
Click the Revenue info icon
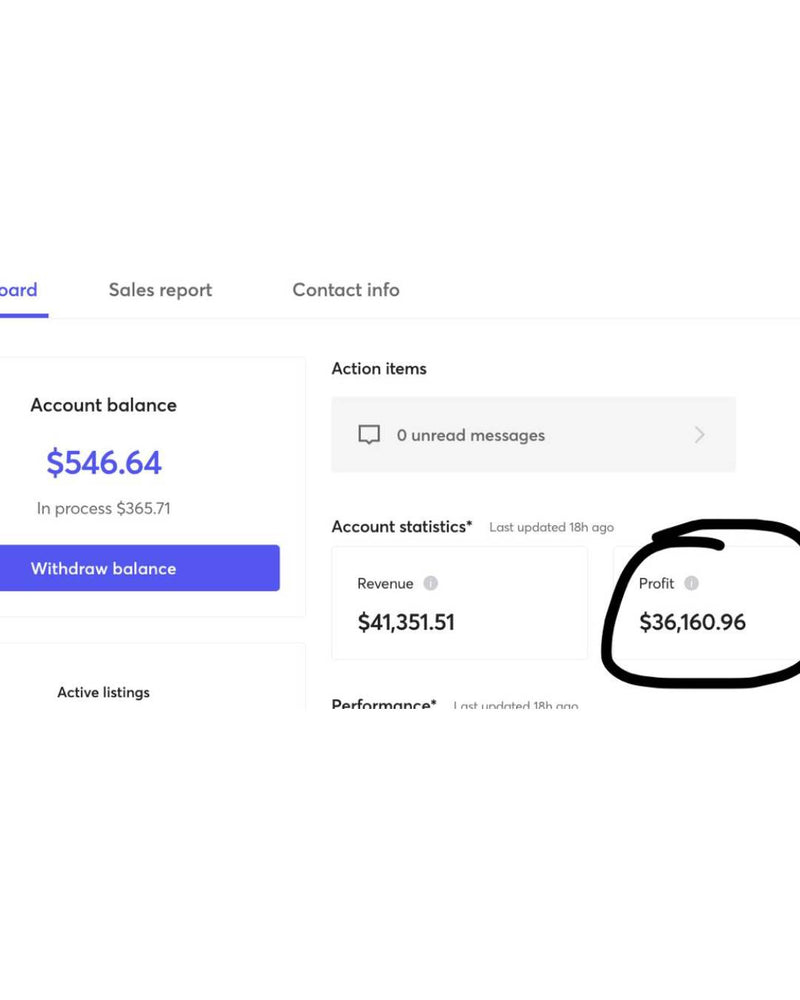431,583
